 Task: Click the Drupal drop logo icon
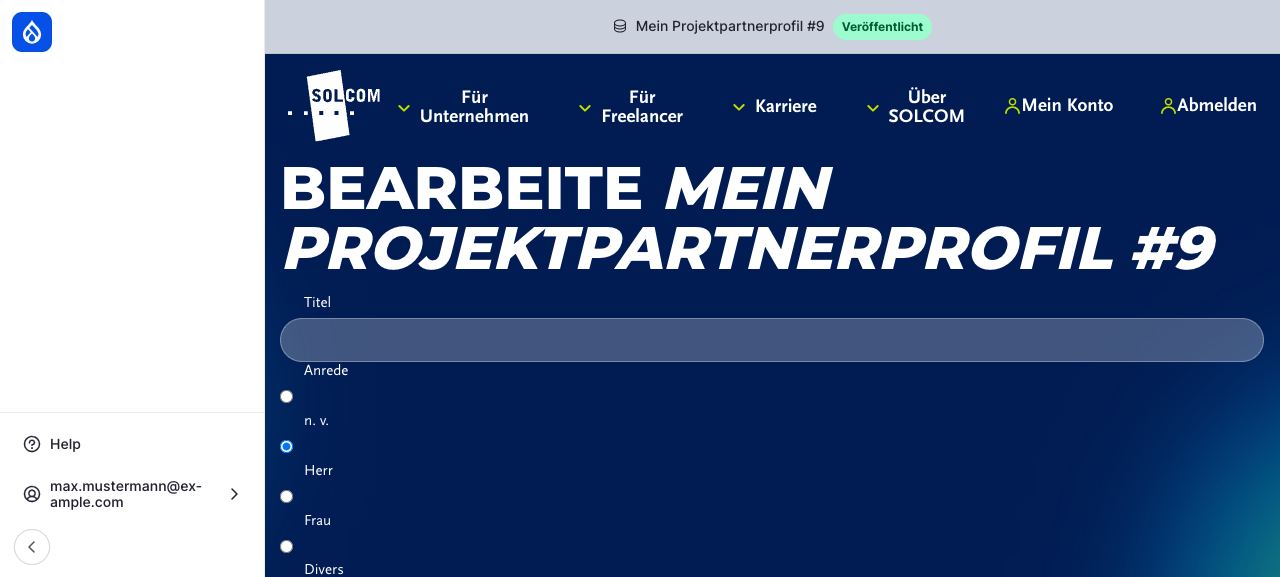(x=32, y=32)
